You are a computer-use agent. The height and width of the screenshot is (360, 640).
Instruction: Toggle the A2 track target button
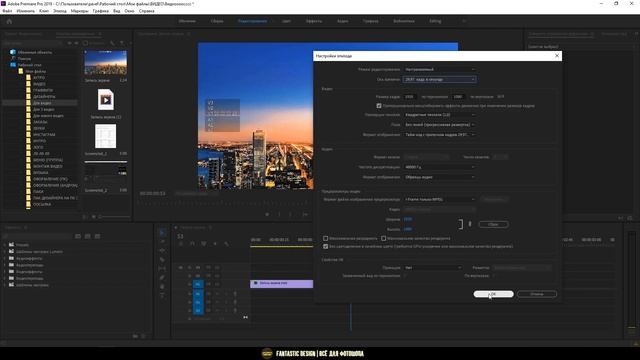point(198,302)
